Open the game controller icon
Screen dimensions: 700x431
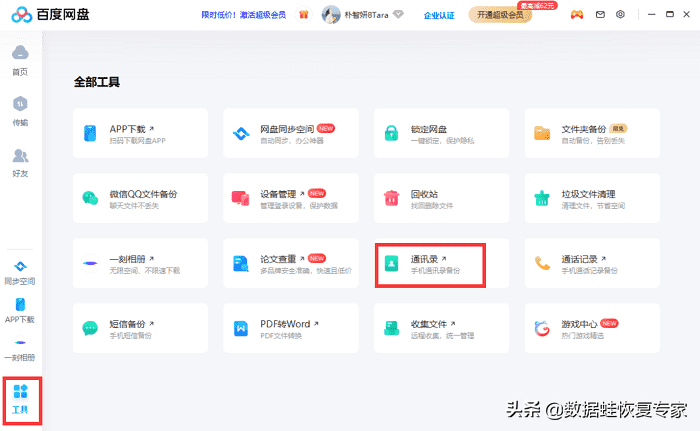[x=577, y=15]
